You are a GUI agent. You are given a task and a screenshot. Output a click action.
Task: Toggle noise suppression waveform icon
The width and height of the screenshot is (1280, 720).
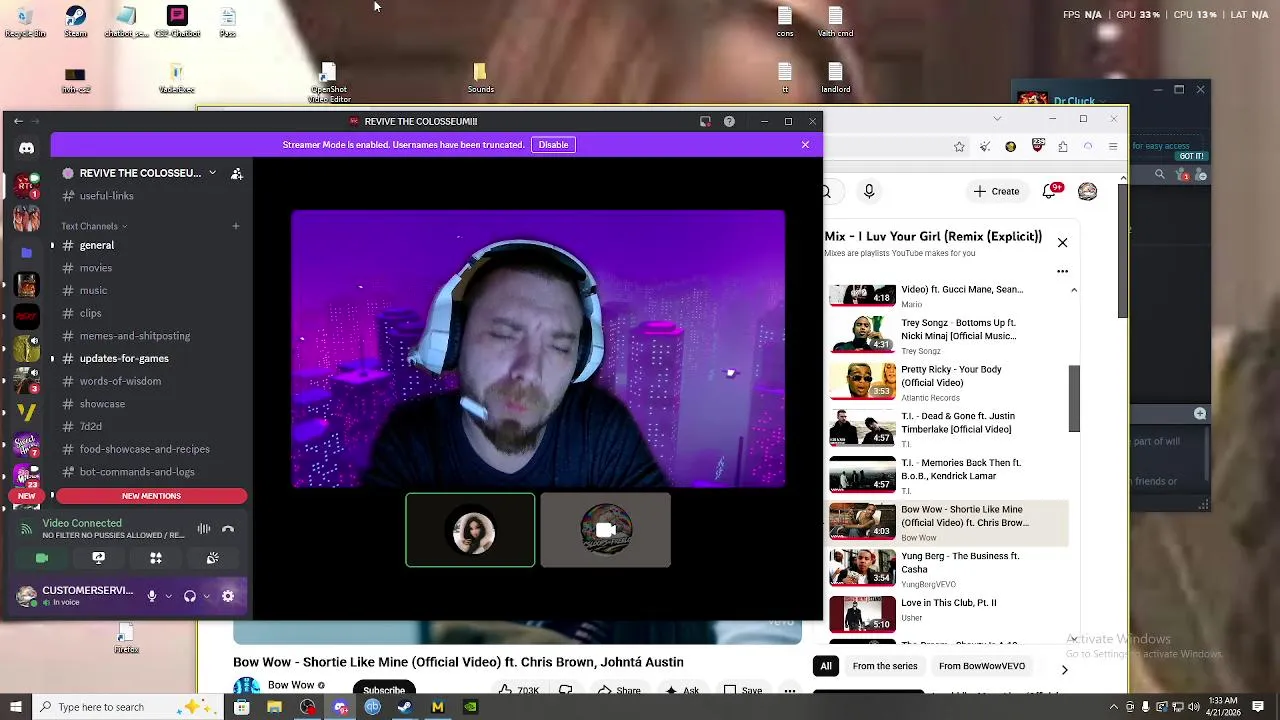click(x=204, y=529)
